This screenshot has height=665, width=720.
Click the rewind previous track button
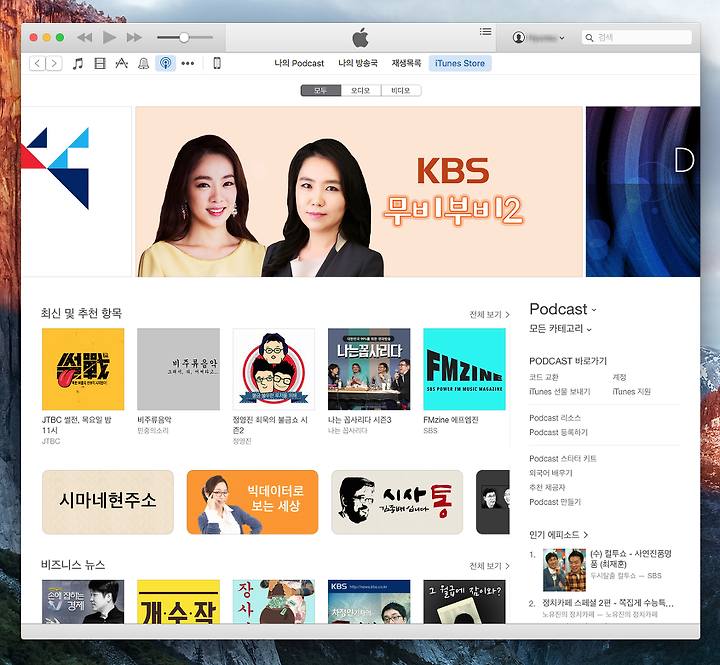[x=84, y=37]
